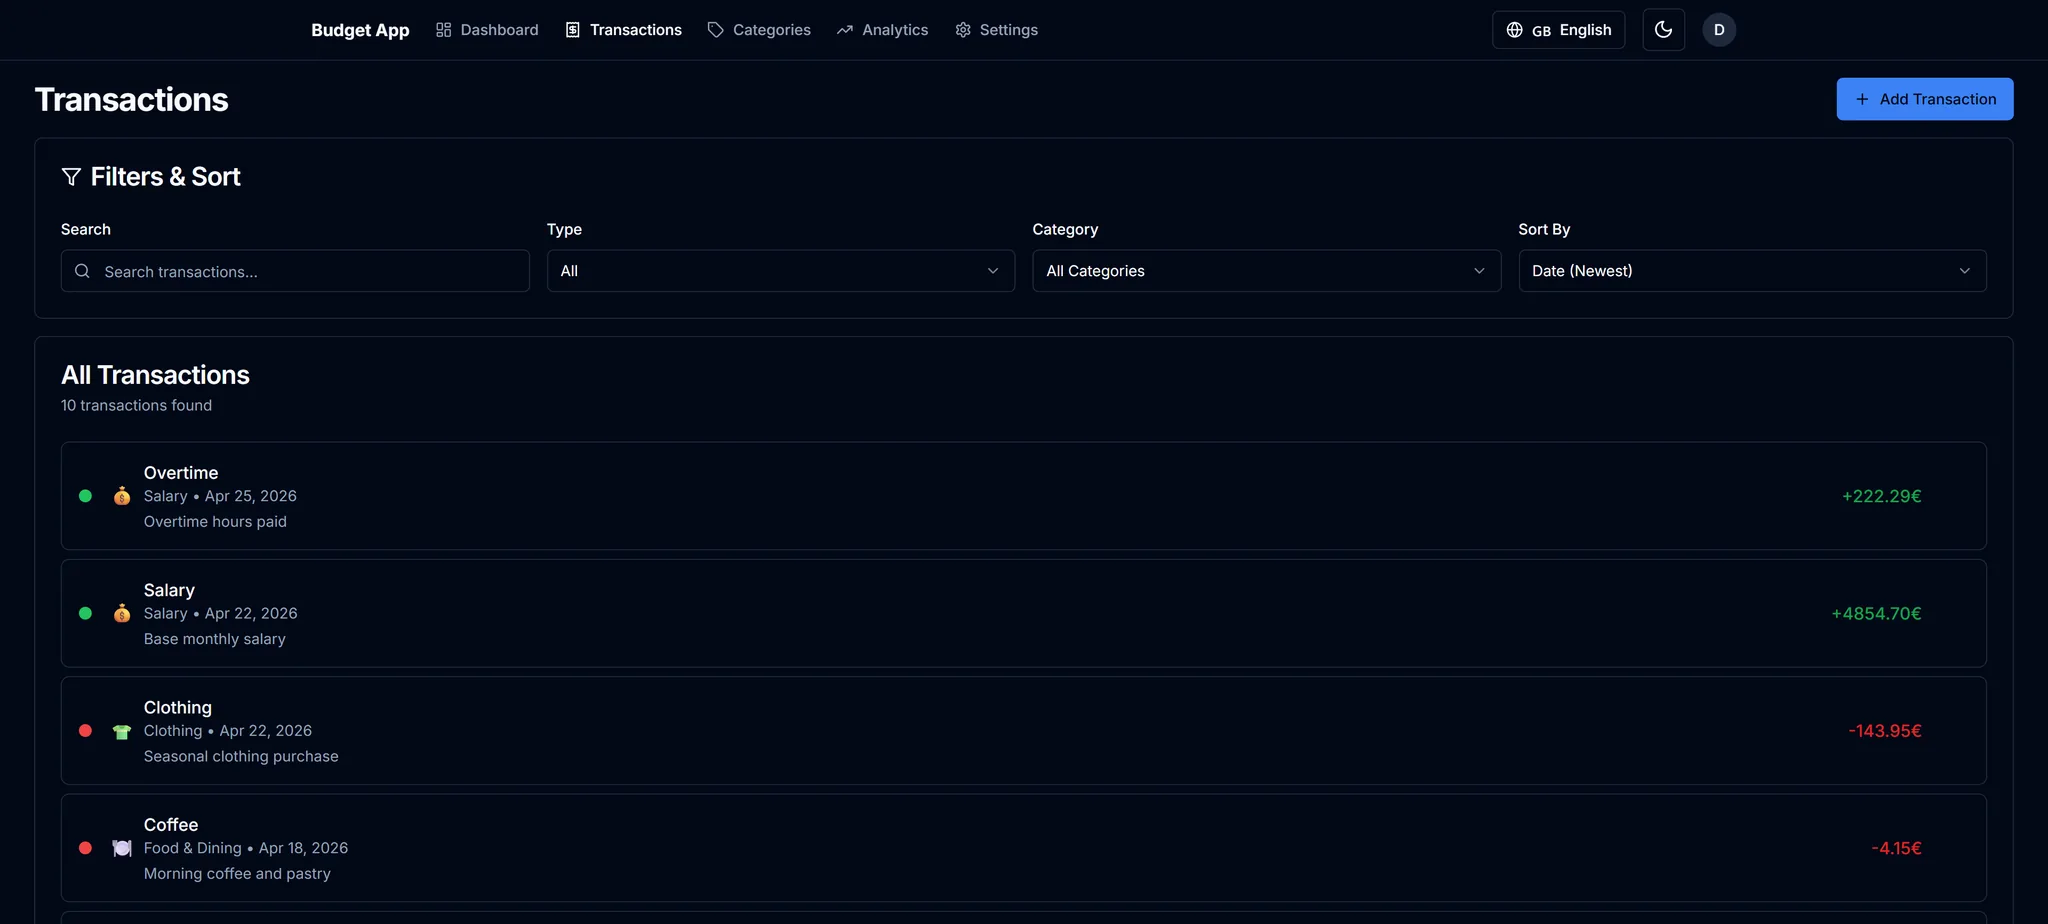Click 'Seasonal clothing purchase' description

[241, 756]
